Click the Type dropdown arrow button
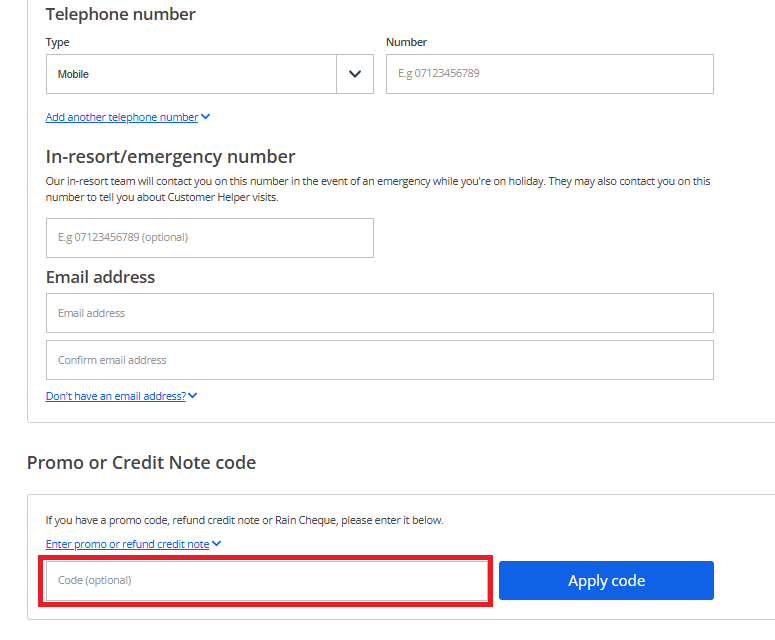This screenshot has height=640, width=775. [354, 74]
